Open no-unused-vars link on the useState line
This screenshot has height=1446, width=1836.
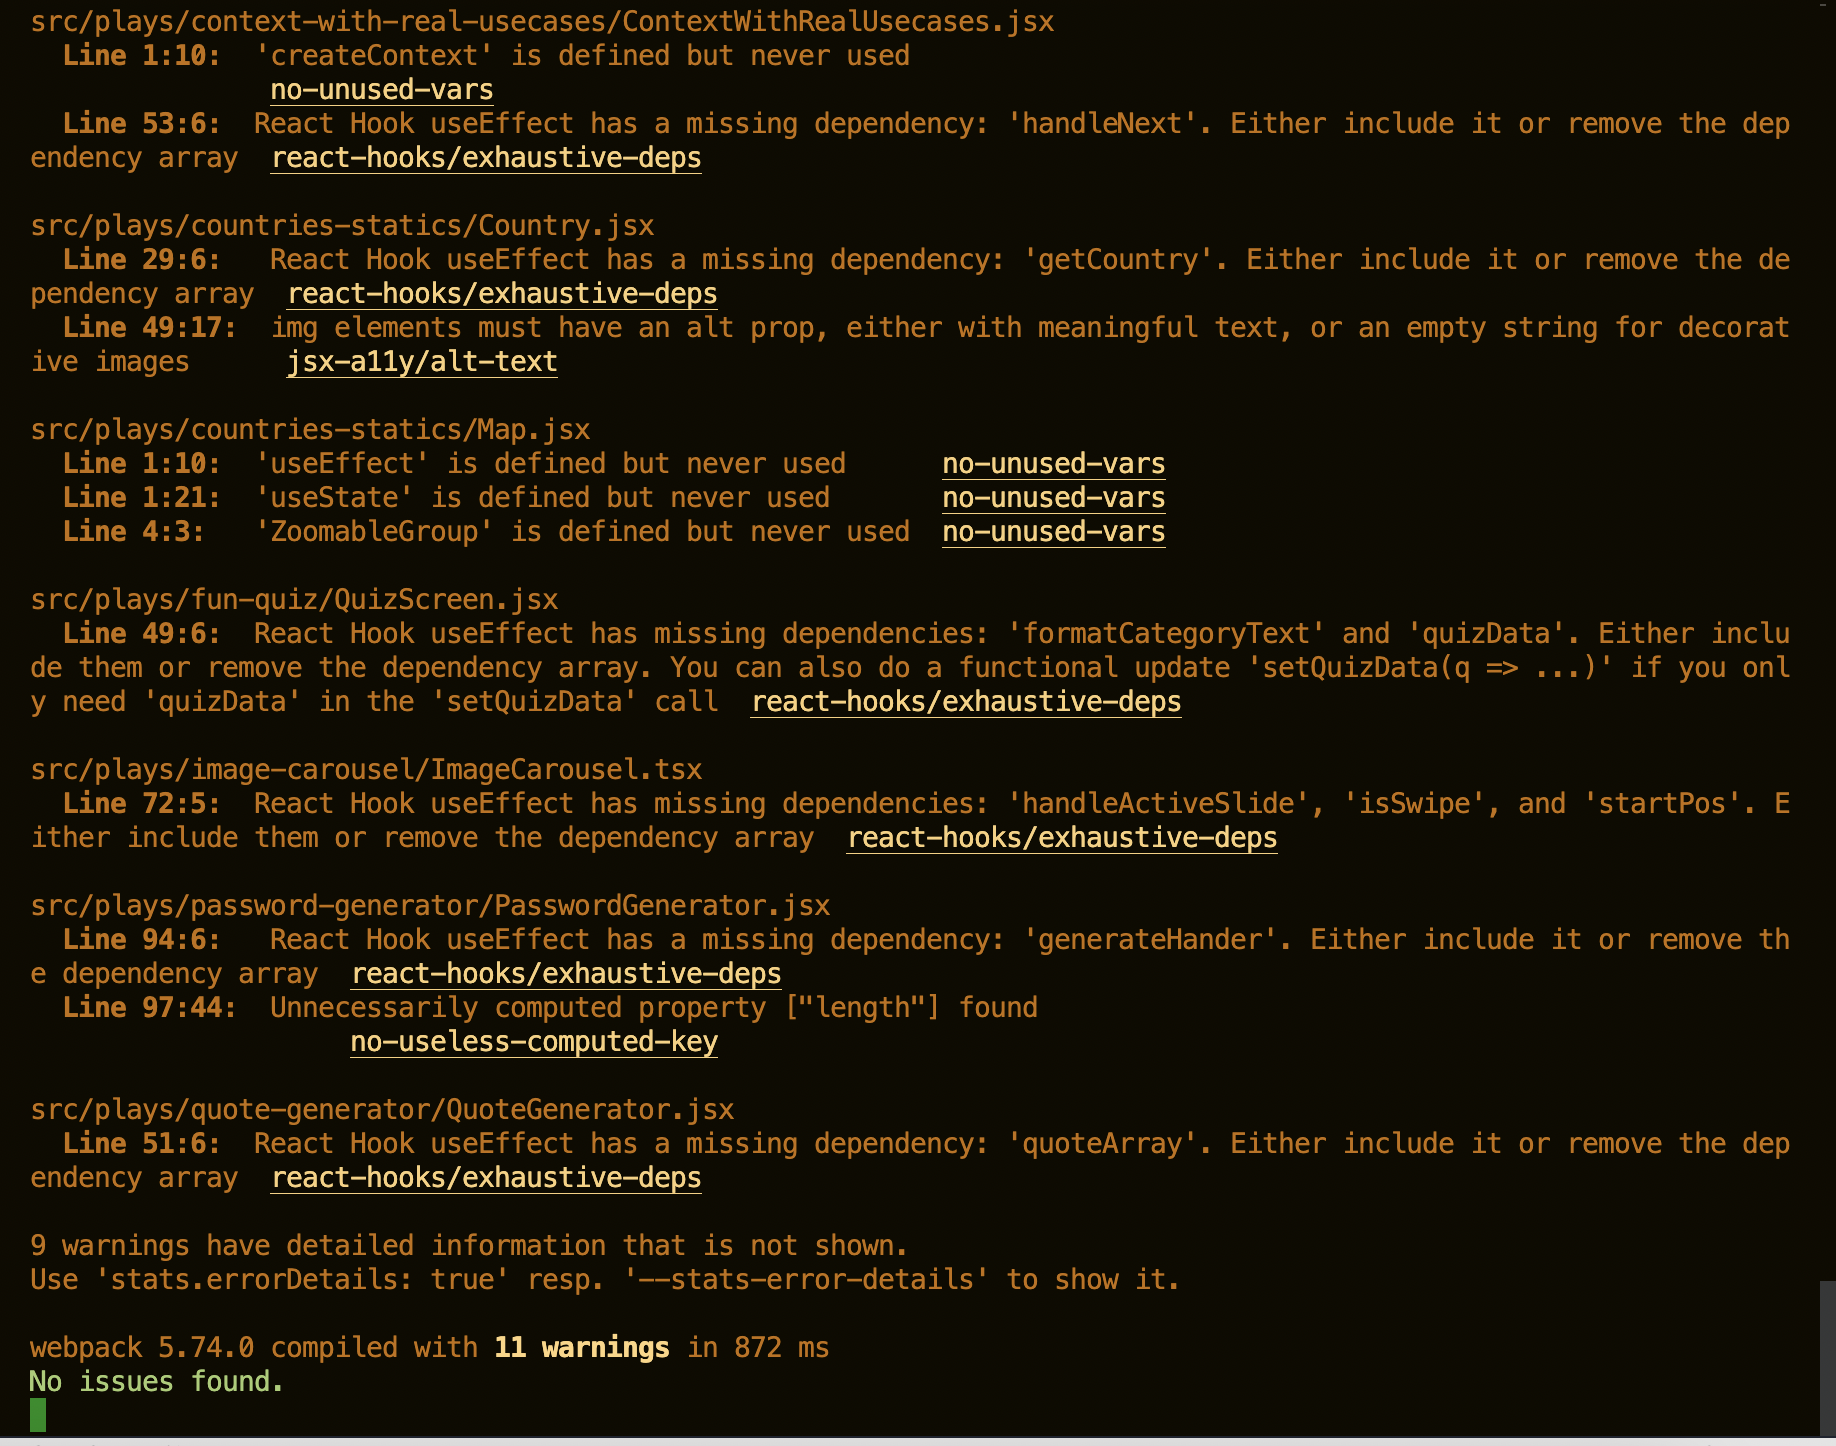tap(1054, 498)
